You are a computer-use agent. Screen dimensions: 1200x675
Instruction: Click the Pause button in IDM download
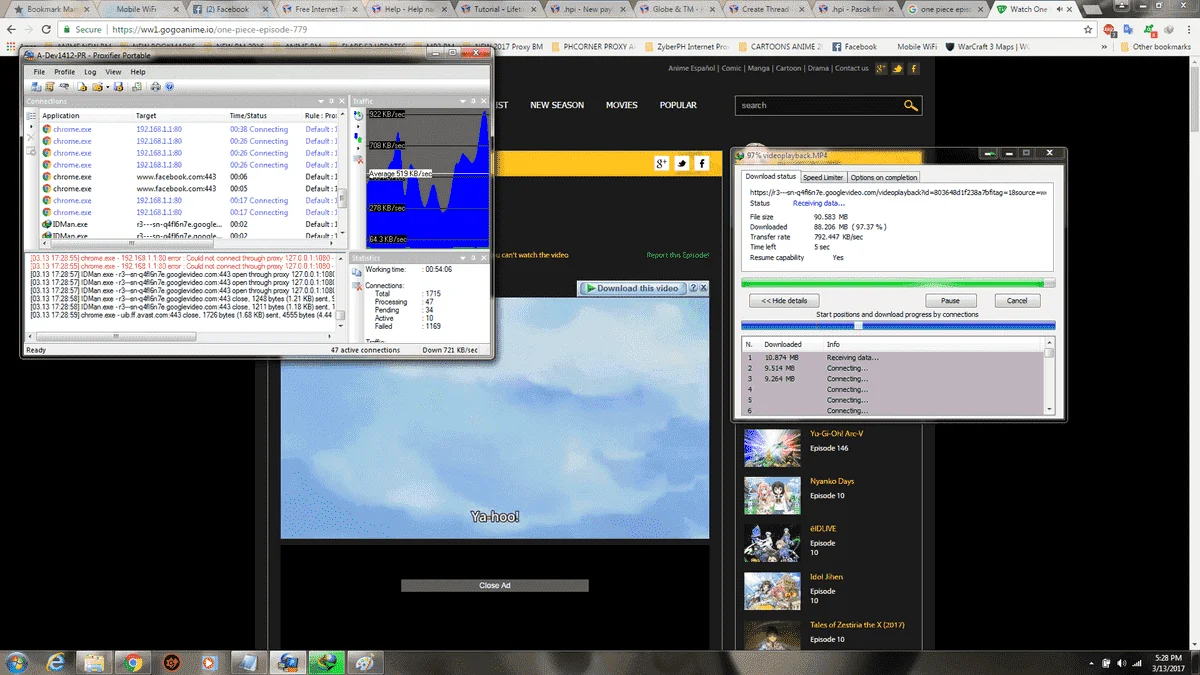pos(950,300)
